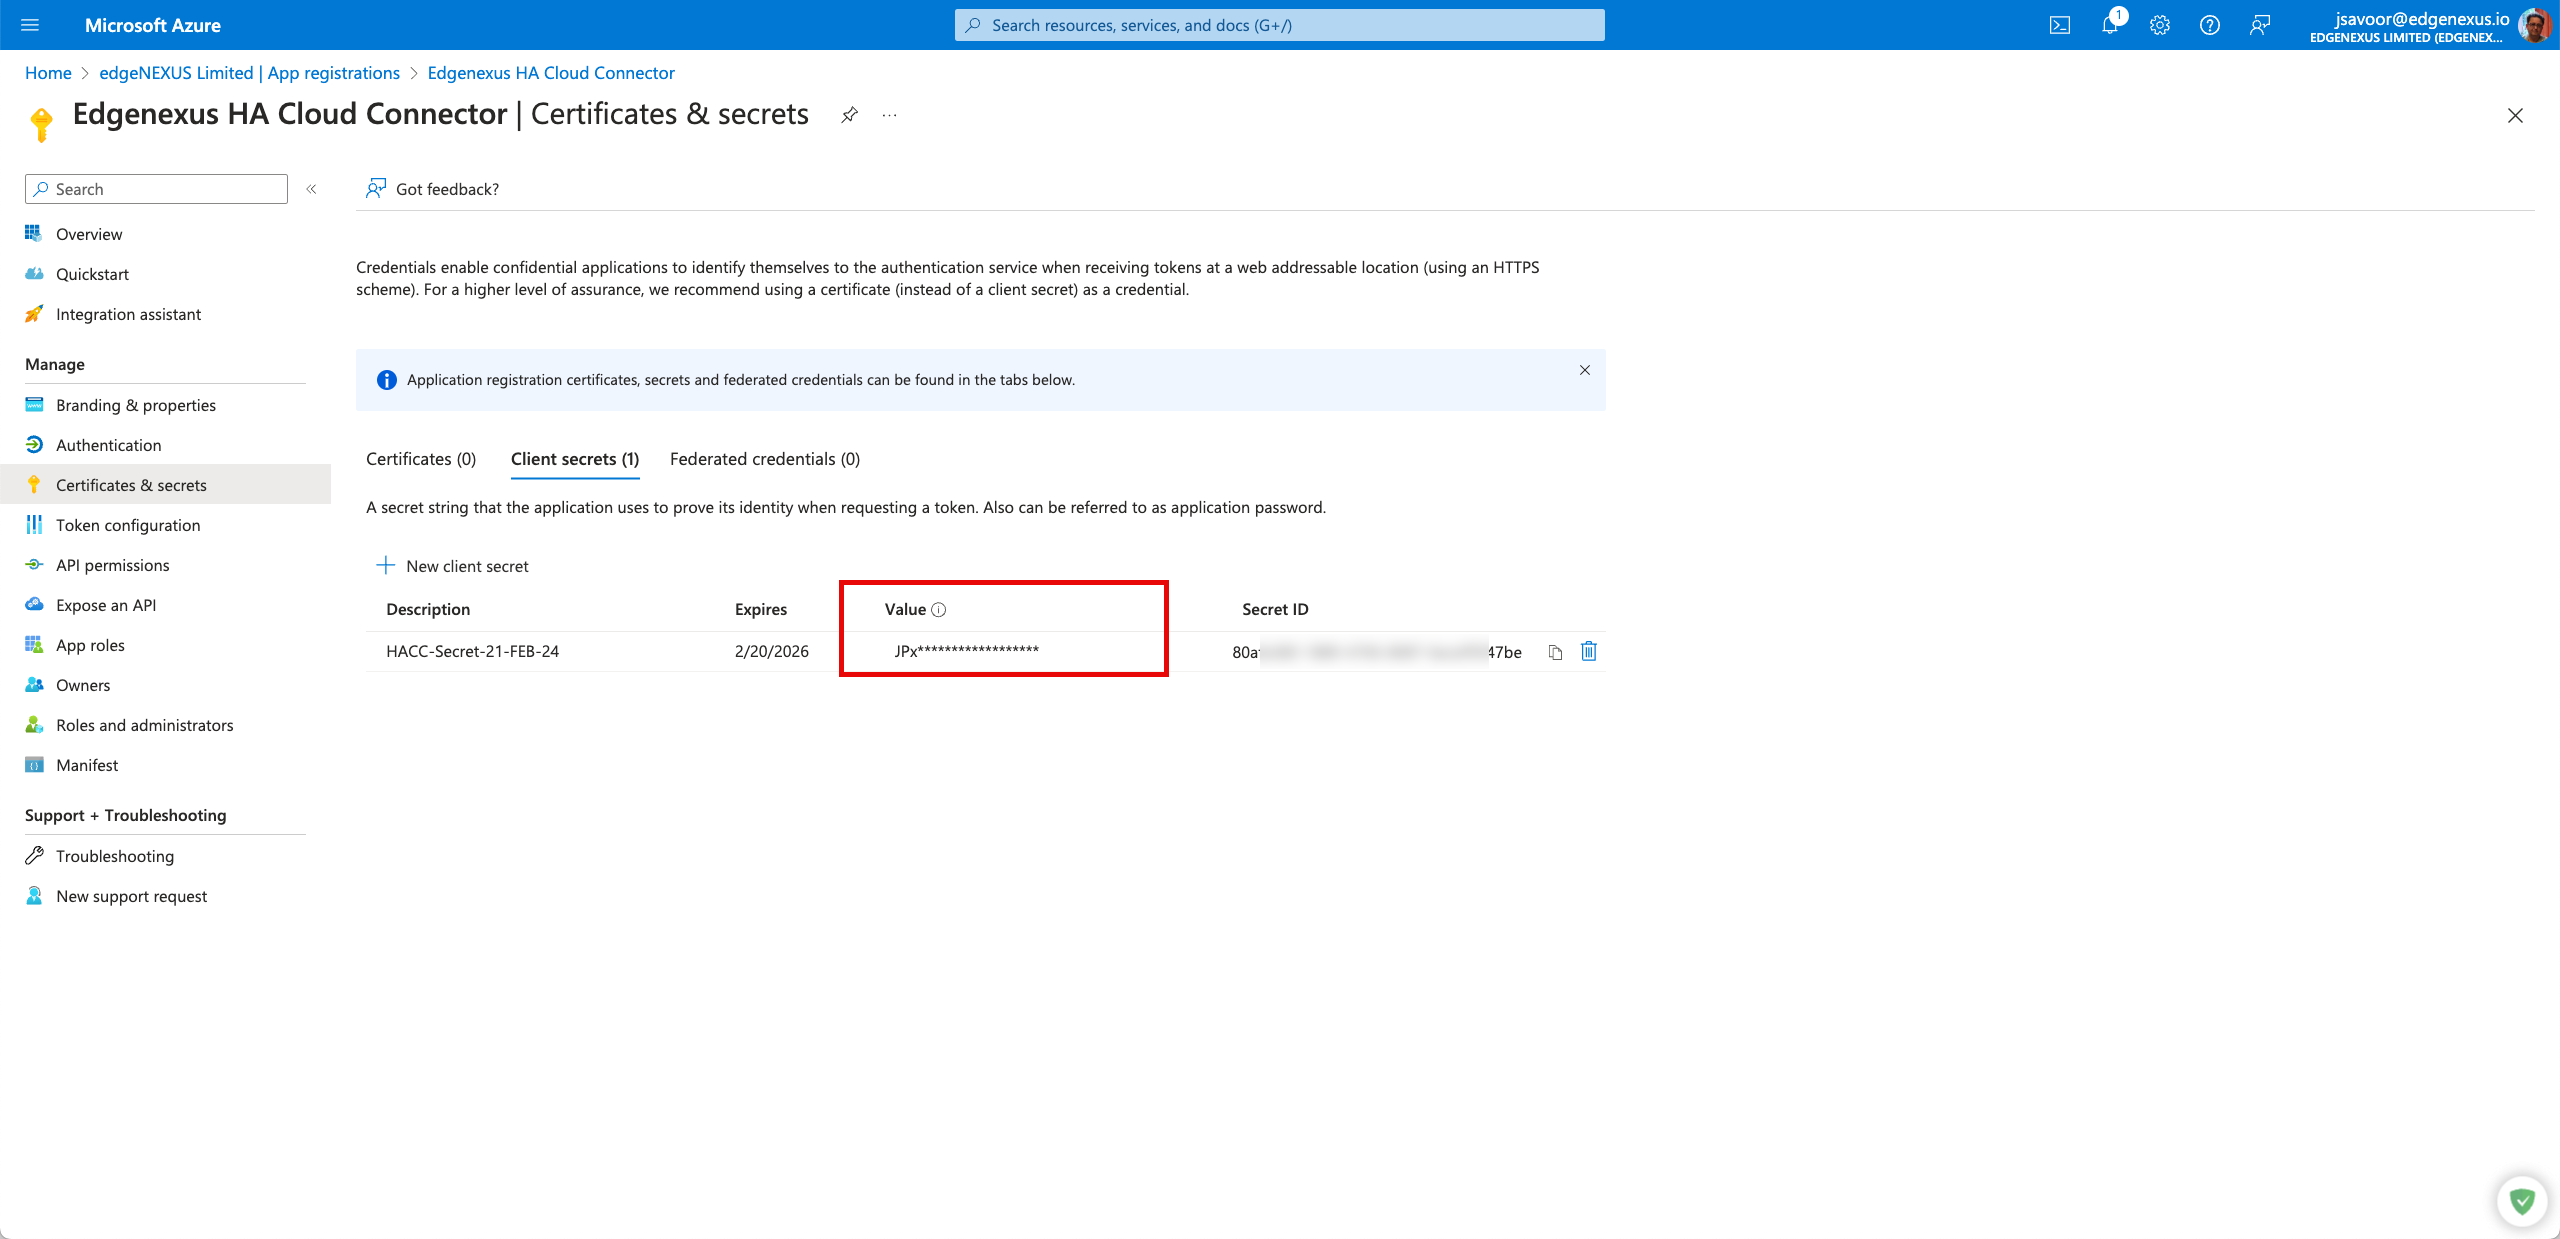Collapse the left navigation sidebar
This screenshot has width=2560, height=1239.
point(311,189)
